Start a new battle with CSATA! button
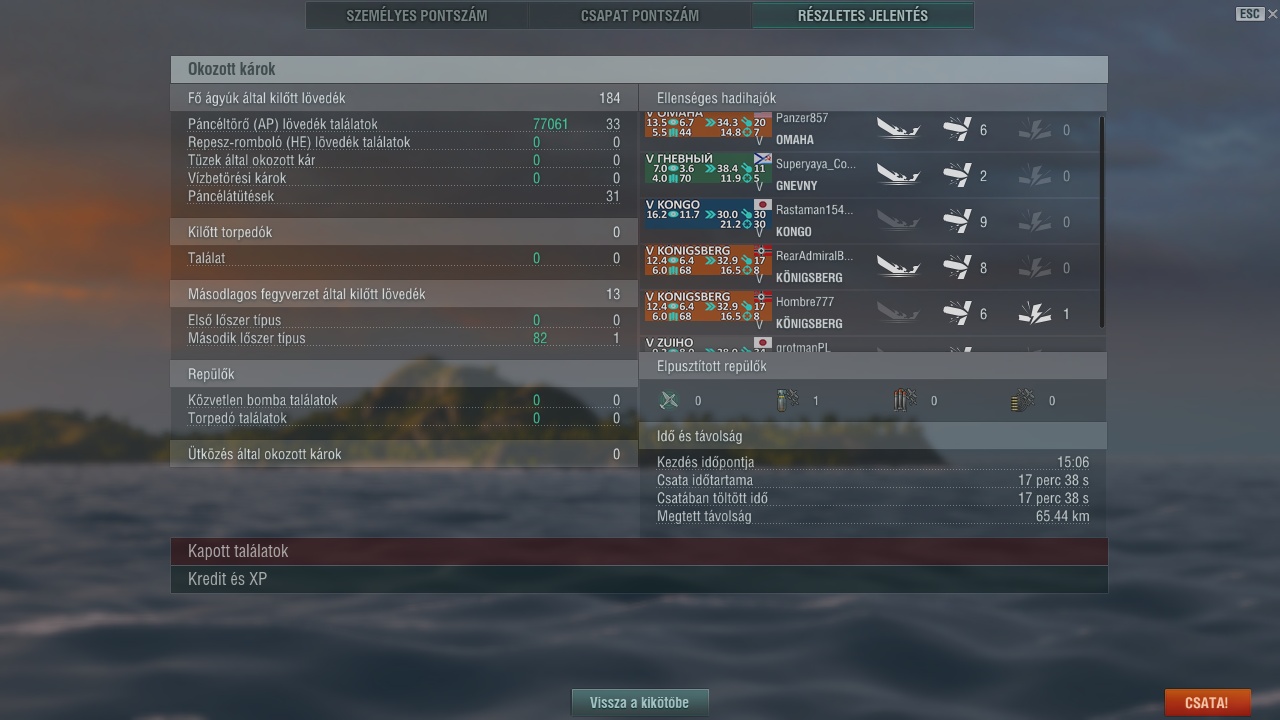1280x720 pixels. (x=1207, y=702)
